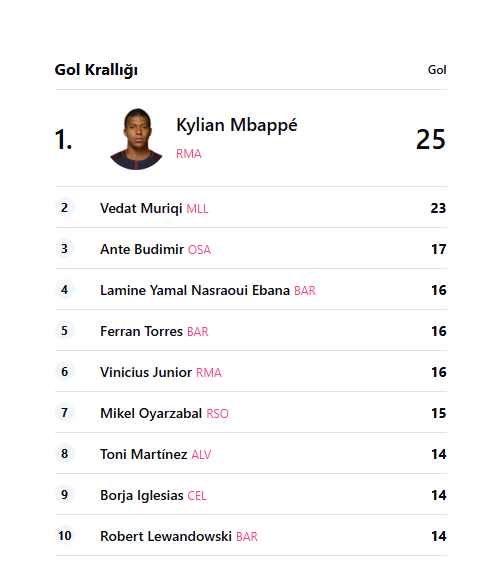This screenshot has width=480, height=584.
Task: Select Toni Martínez row
Action: [251, 453]
